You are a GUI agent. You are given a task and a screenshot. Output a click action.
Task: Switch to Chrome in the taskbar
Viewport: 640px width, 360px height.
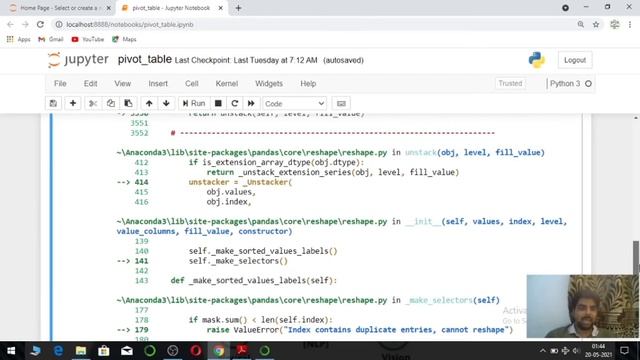tap(218, 351)
